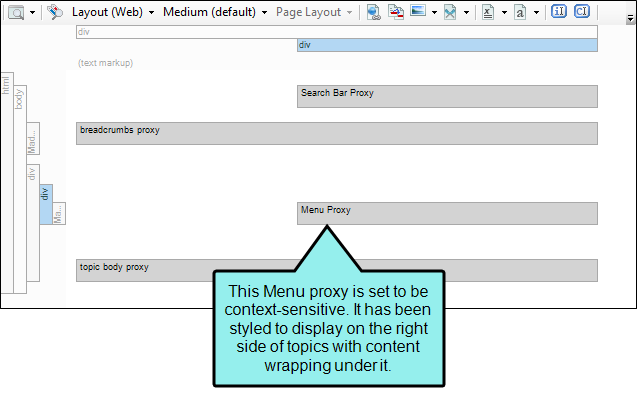Toggle the 'iI' toolbar button

point(559,11)
